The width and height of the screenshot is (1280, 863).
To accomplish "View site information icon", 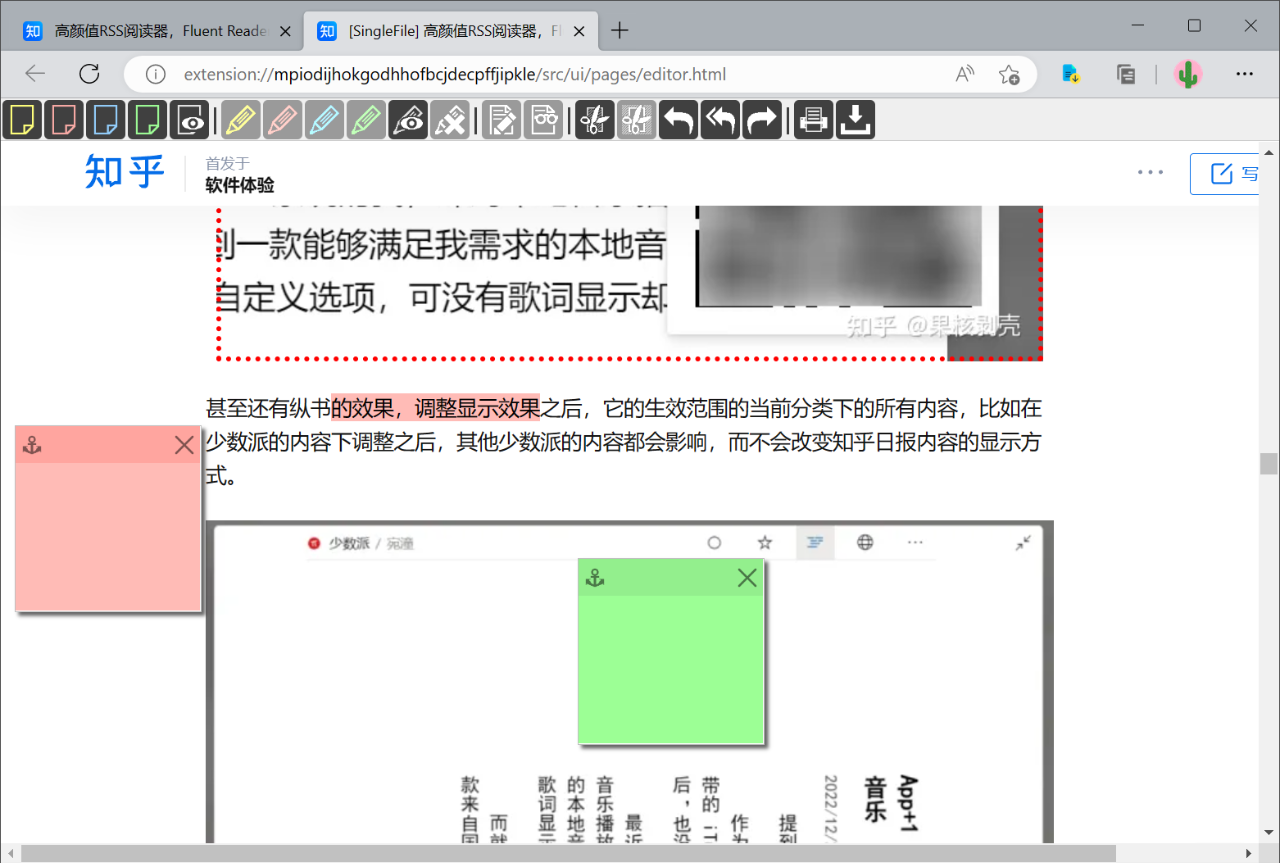I will pos(155,74).
